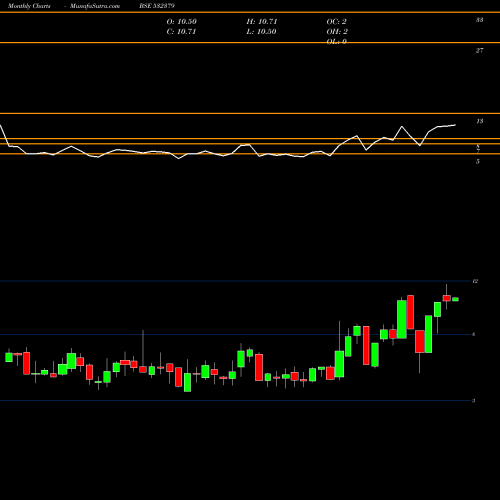Click the upper-panel axis label '27'
Image resolution: width=500 pixels, height=500 pixels.
[x=479, y=51]
